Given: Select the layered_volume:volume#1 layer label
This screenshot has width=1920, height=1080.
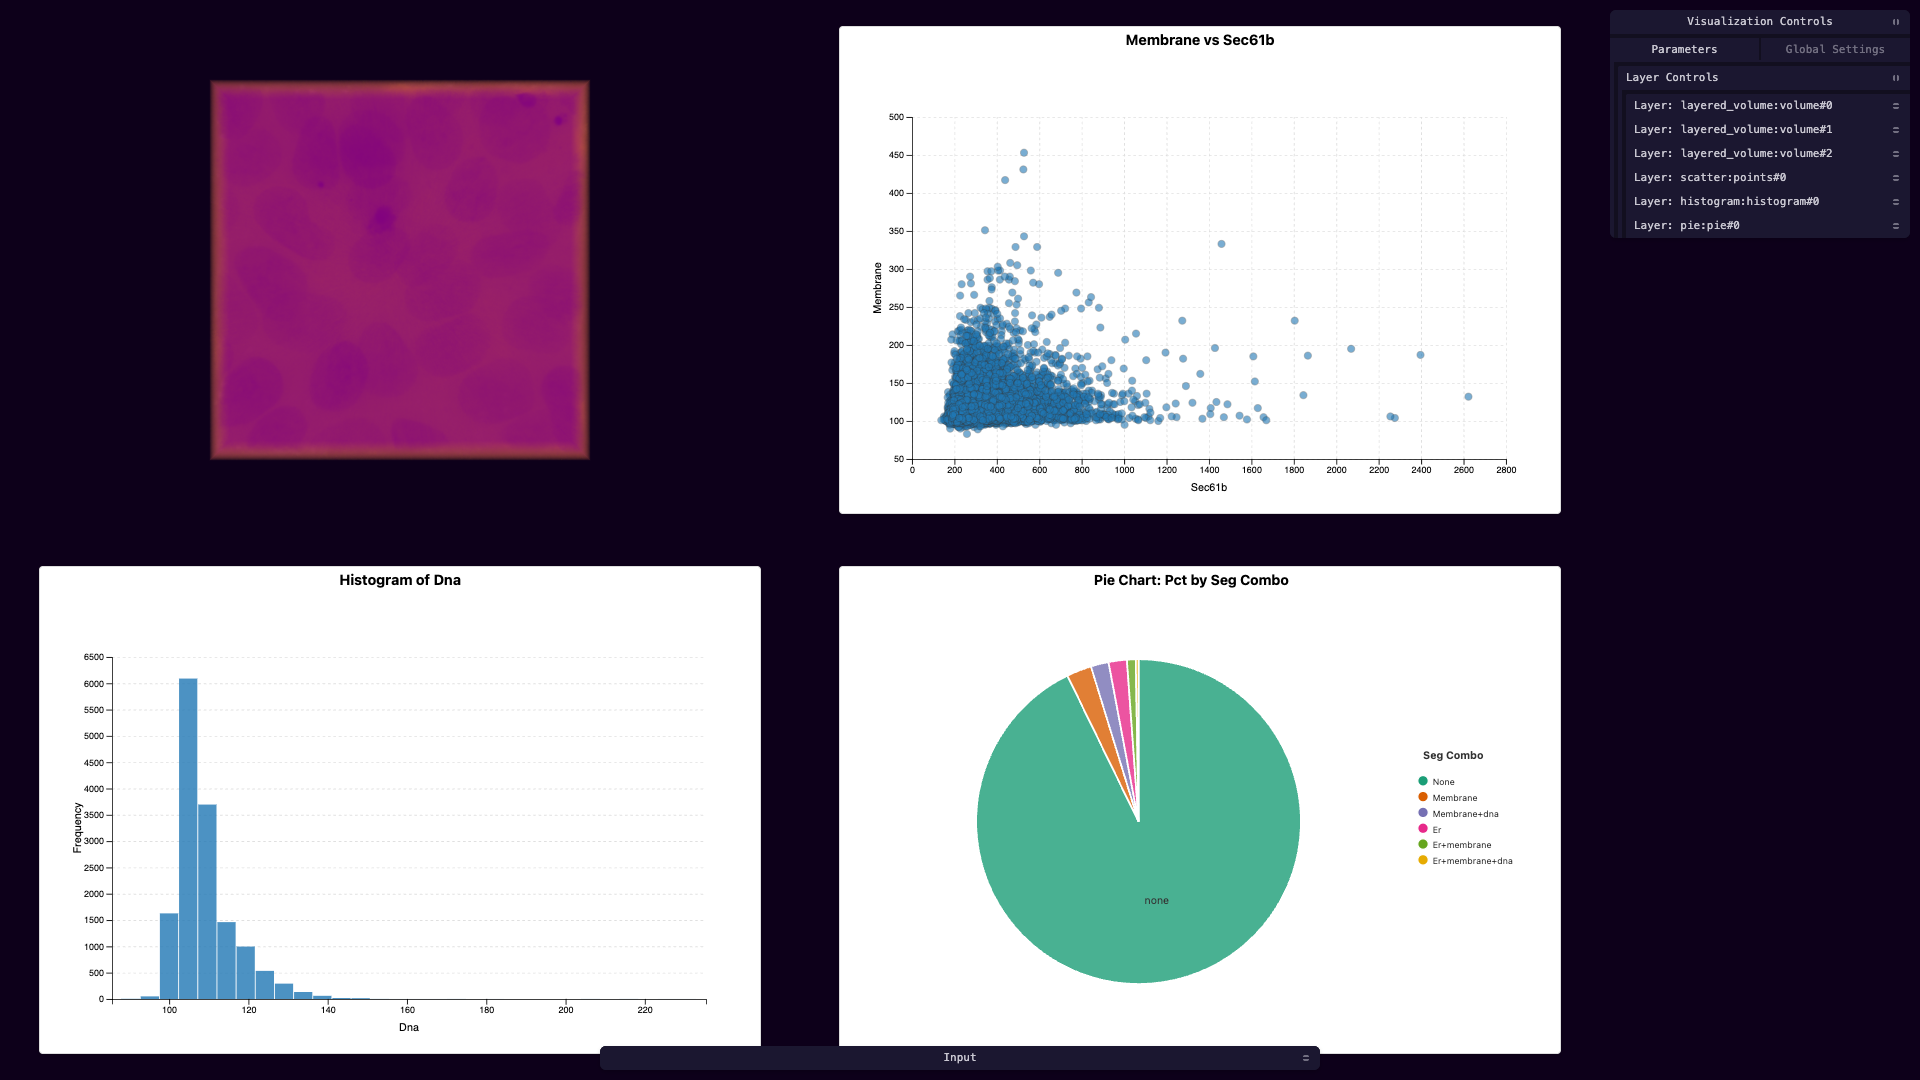Looking at the screenshot, I should [1733, 129].
